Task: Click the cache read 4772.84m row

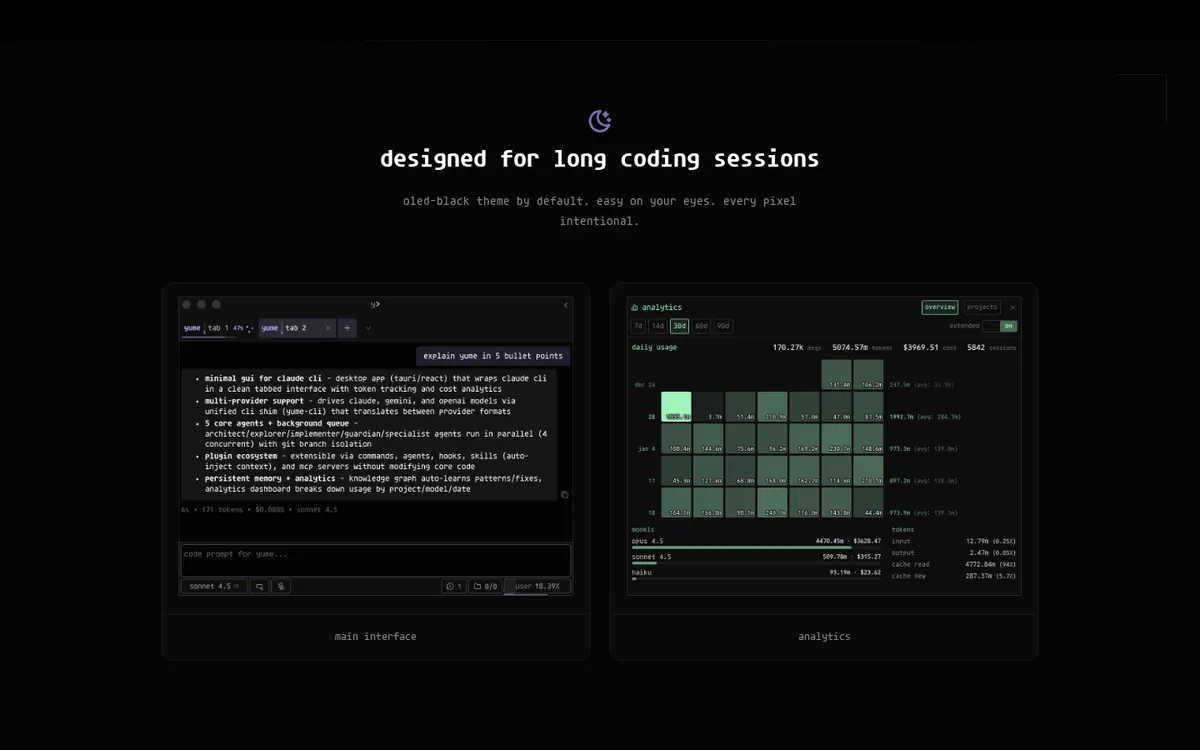Action: pos(954,564)
